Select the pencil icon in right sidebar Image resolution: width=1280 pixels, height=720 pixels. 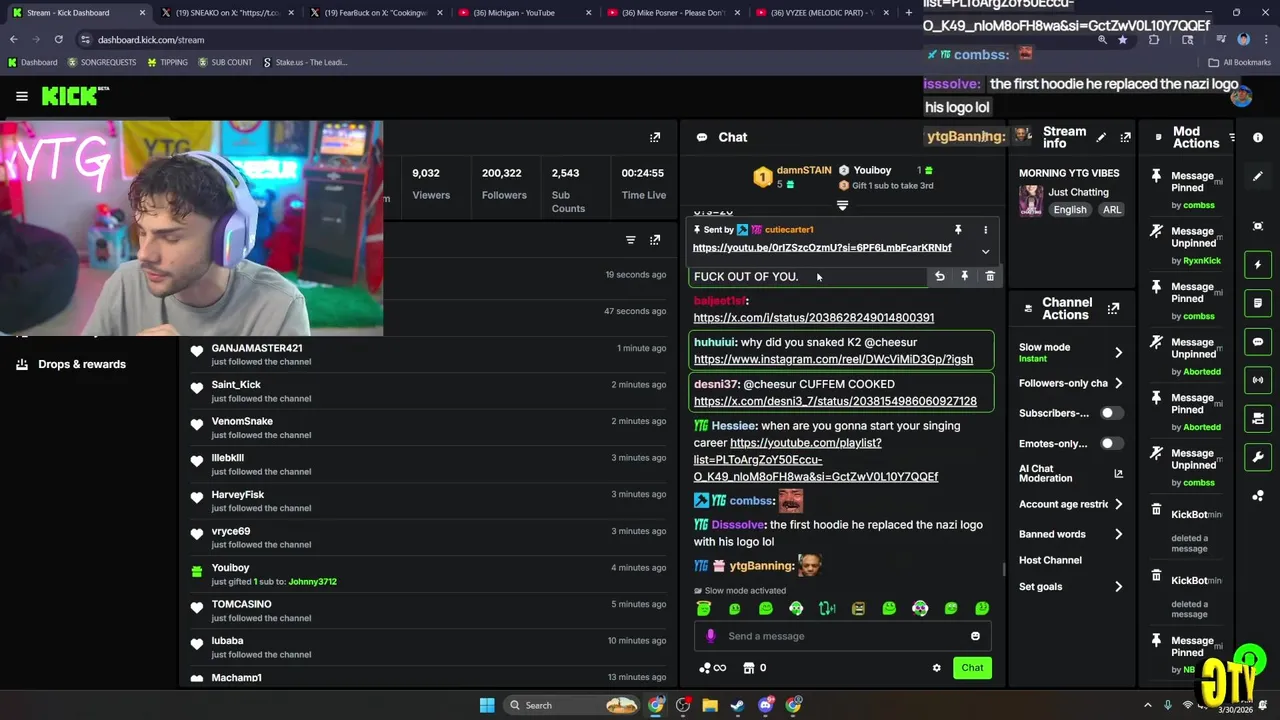coord(1258,176)
